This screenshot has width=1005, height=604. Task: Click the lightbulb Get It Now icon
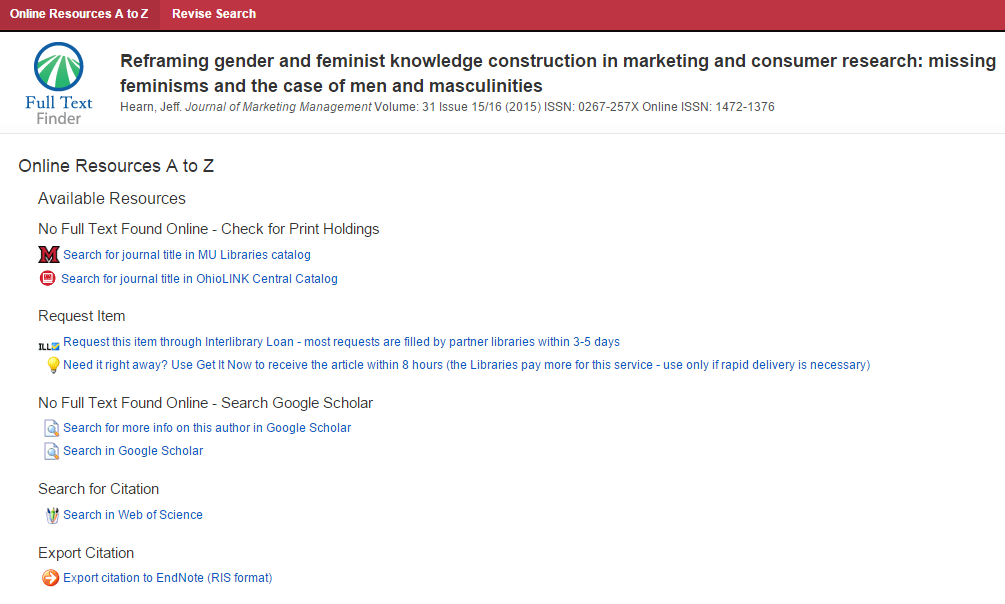coord(54,365)
